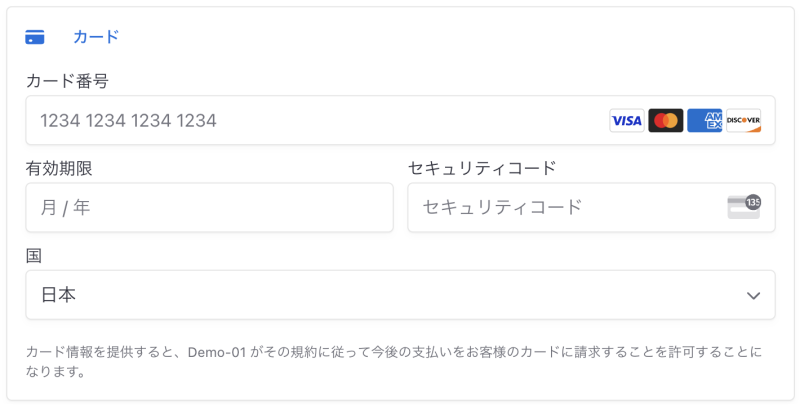
Task: Click the CVC card hint icon
Action: click(x=744, y=207)
